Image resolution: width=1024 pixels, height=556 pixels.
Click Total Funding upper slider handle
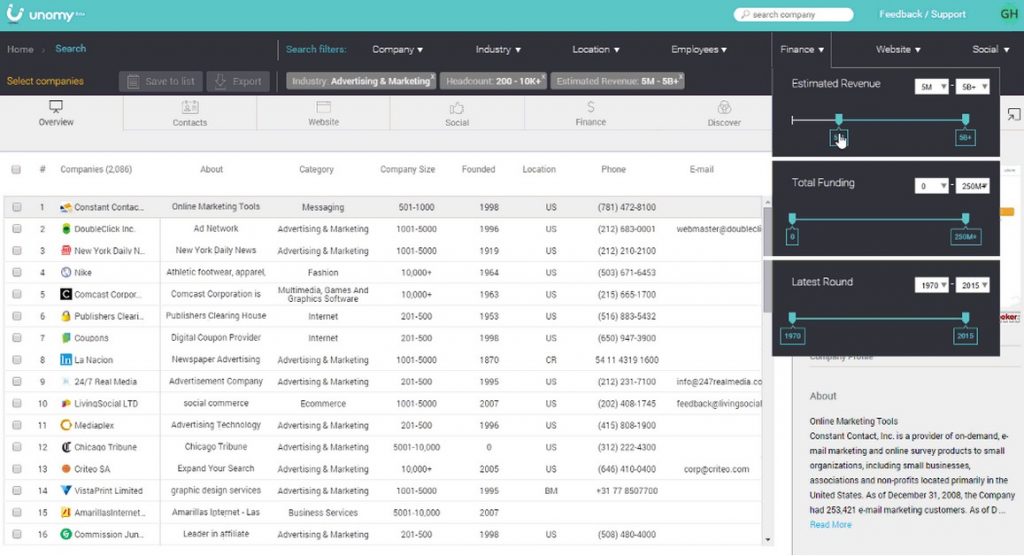[x=965, y=218]
